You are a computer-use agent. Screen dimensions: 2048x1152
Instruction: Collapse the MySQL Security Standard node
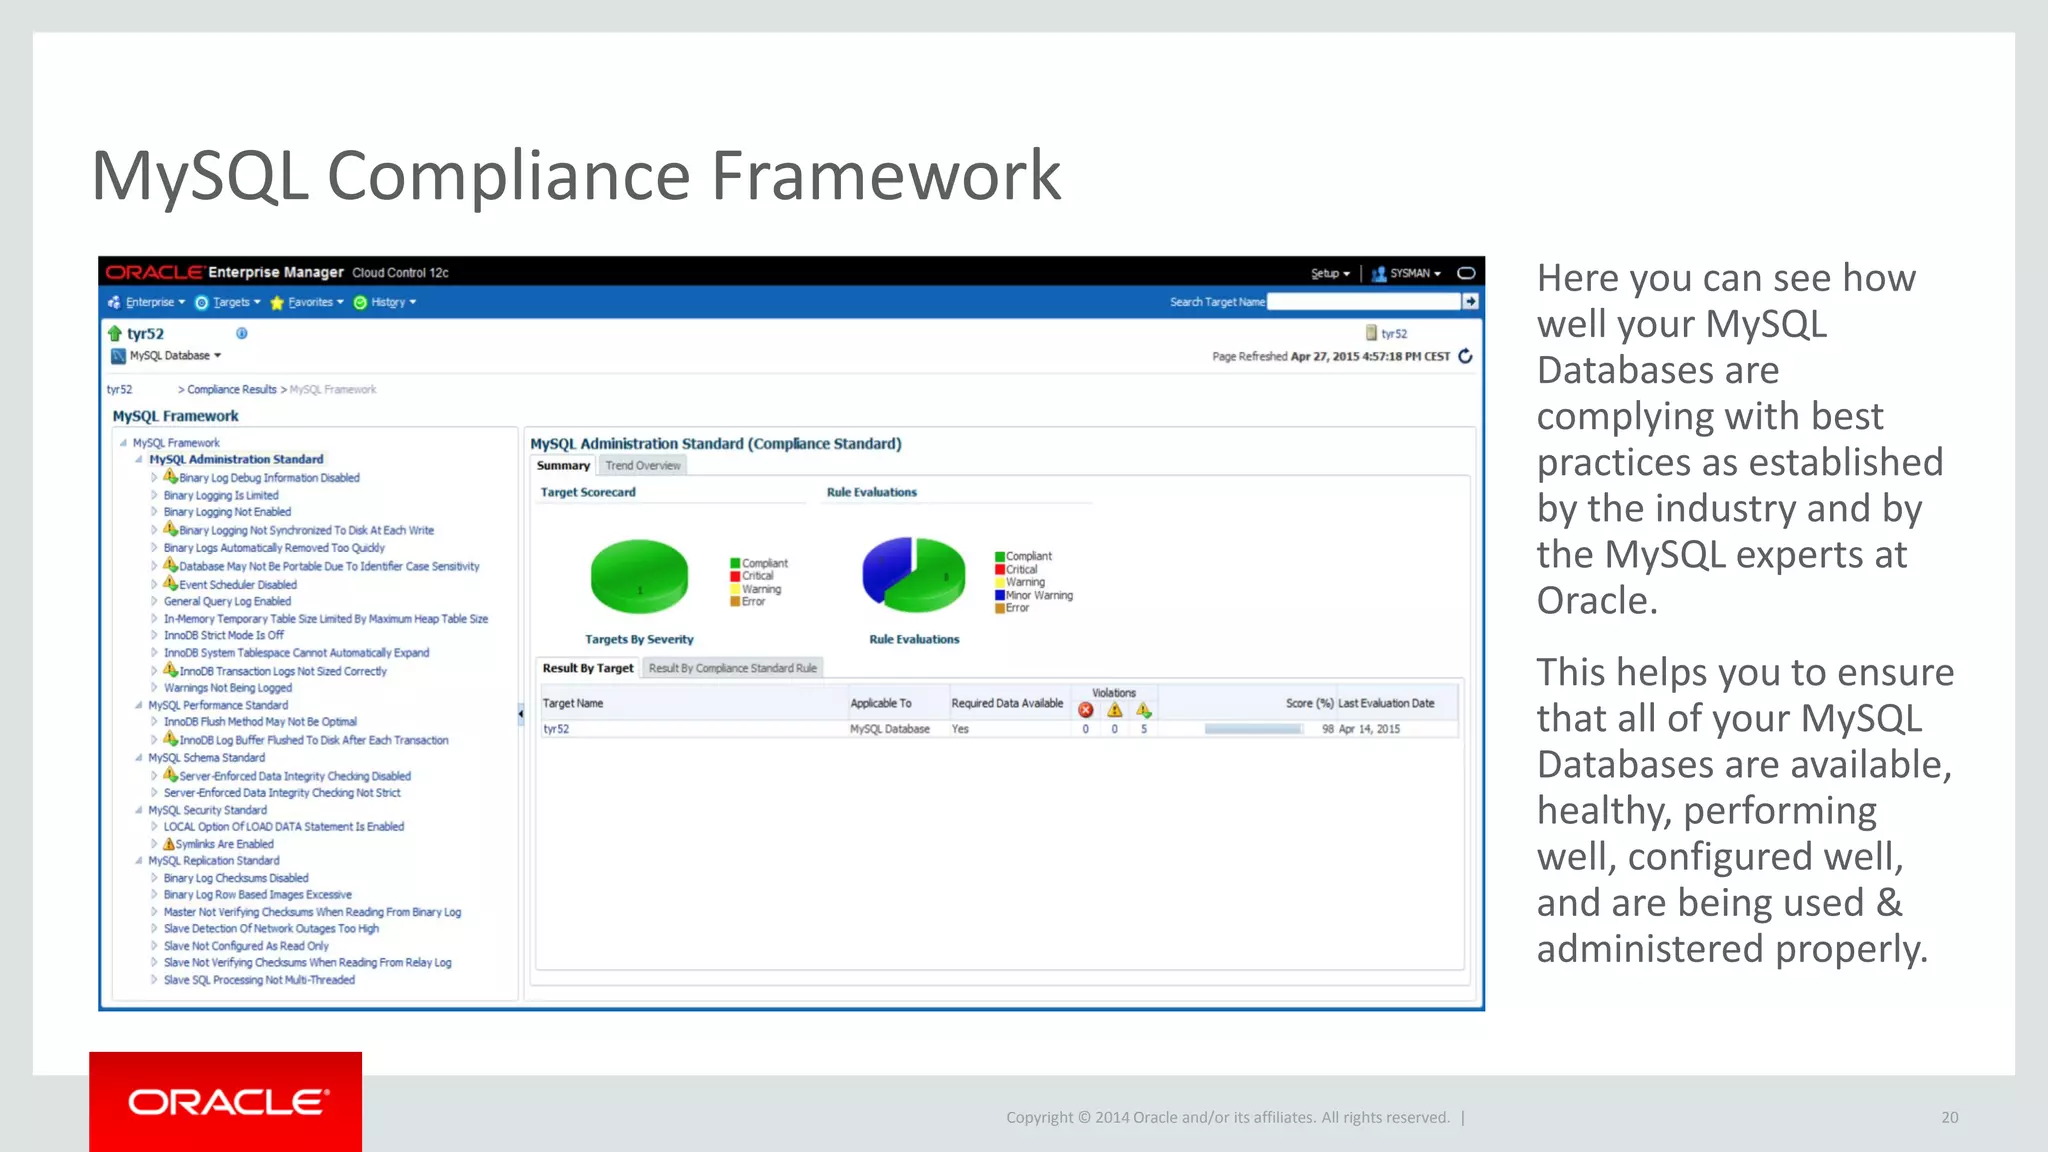[139, 810]
